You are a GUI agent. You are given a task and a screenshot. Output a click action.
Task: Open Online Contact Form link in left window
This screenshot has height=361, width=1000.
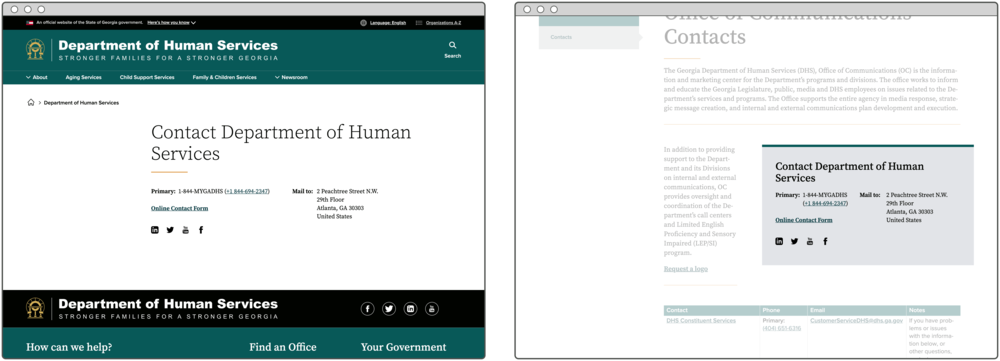point(179,208)
